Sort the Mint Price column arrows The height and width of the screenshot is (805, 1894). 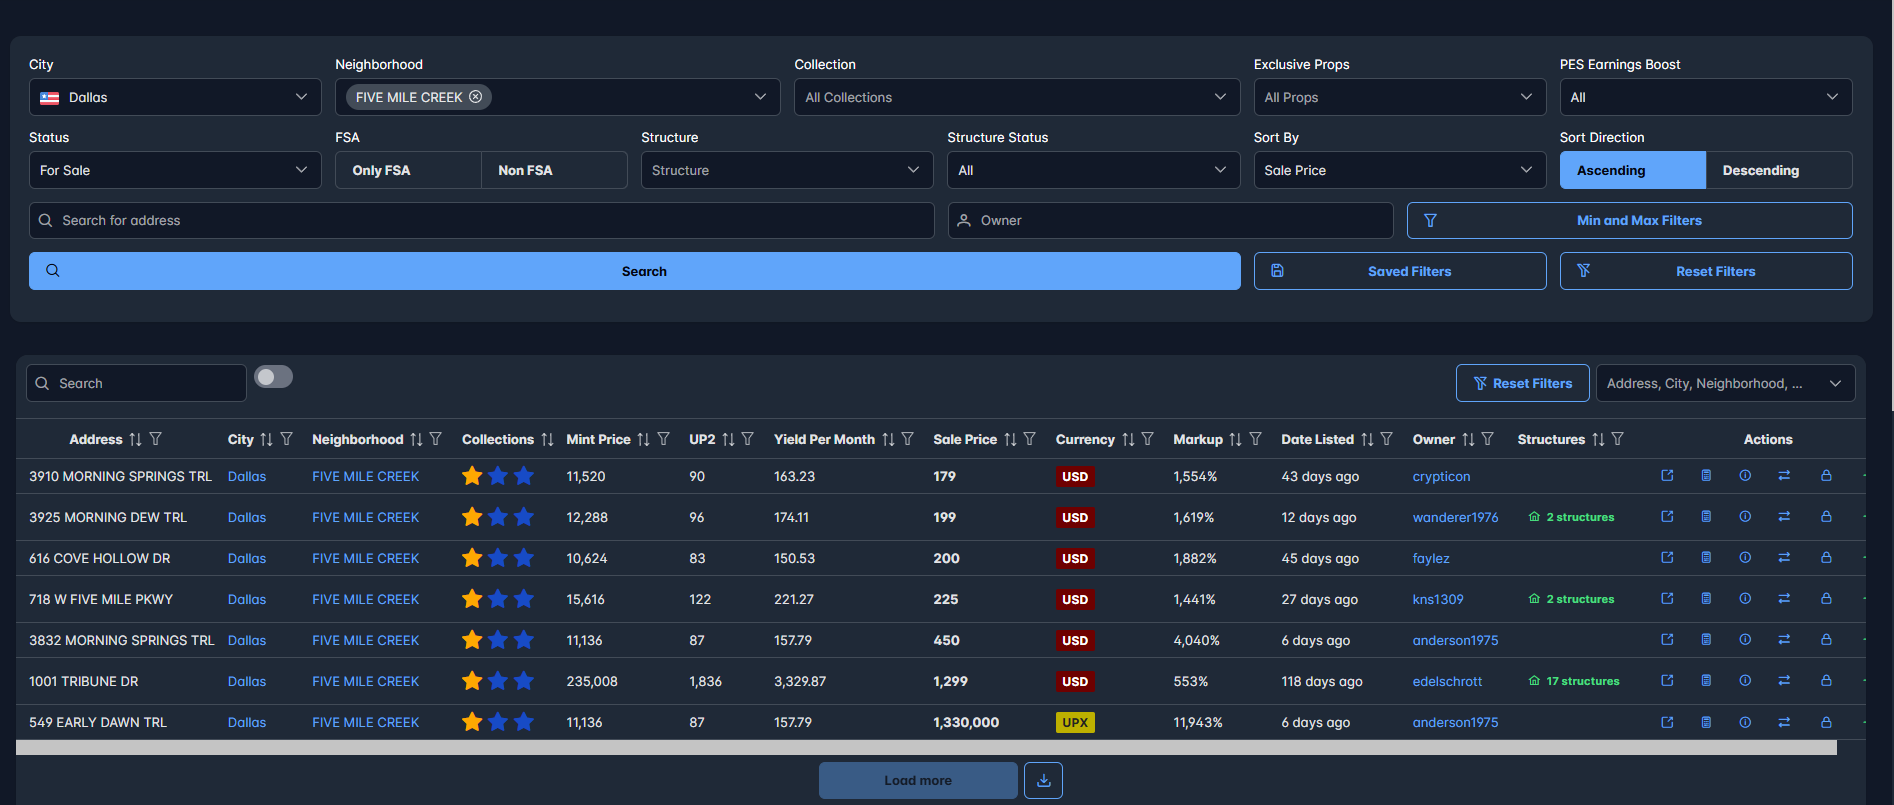643,439
